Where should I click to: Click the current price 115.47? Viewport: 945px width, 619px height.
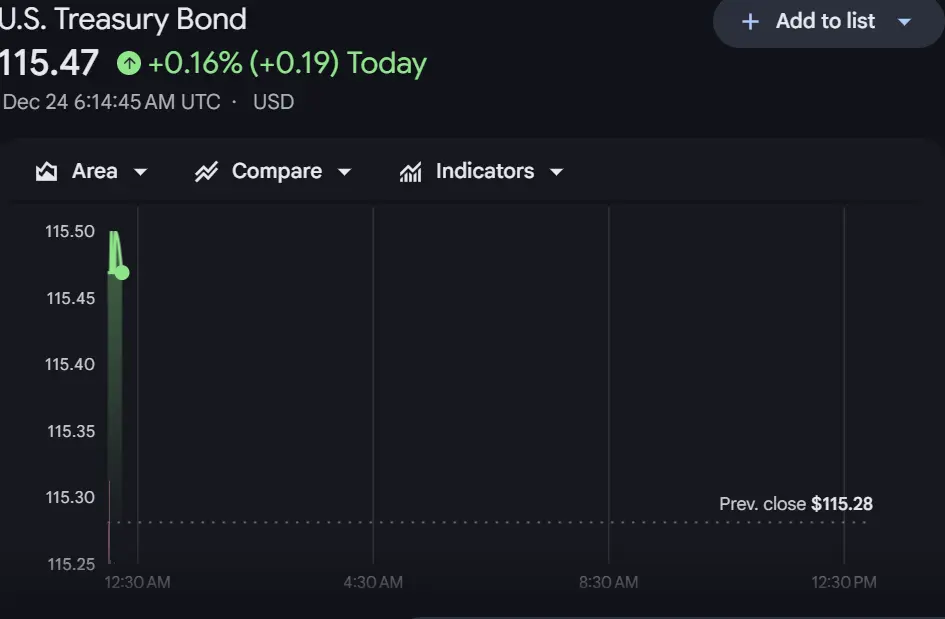coord(49,62)
